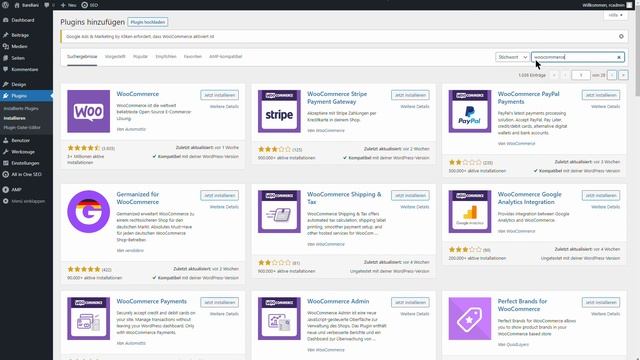Click the Stripe Payment Gateway plugin icon
The width and height of the screenshot is (640, 360).
279,111
